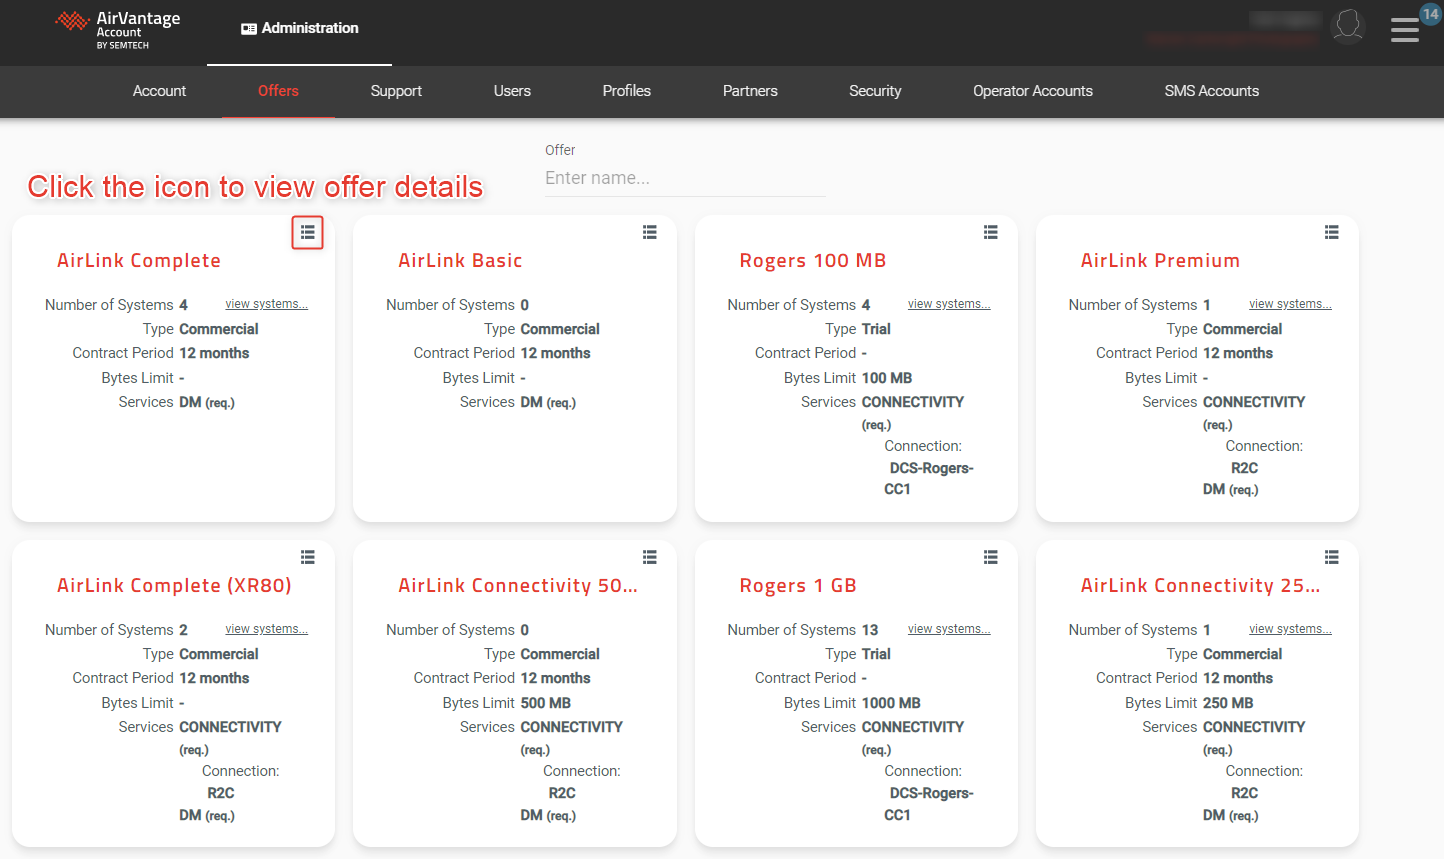Open the Operator Accounts tab

(x=1032, y=91)
